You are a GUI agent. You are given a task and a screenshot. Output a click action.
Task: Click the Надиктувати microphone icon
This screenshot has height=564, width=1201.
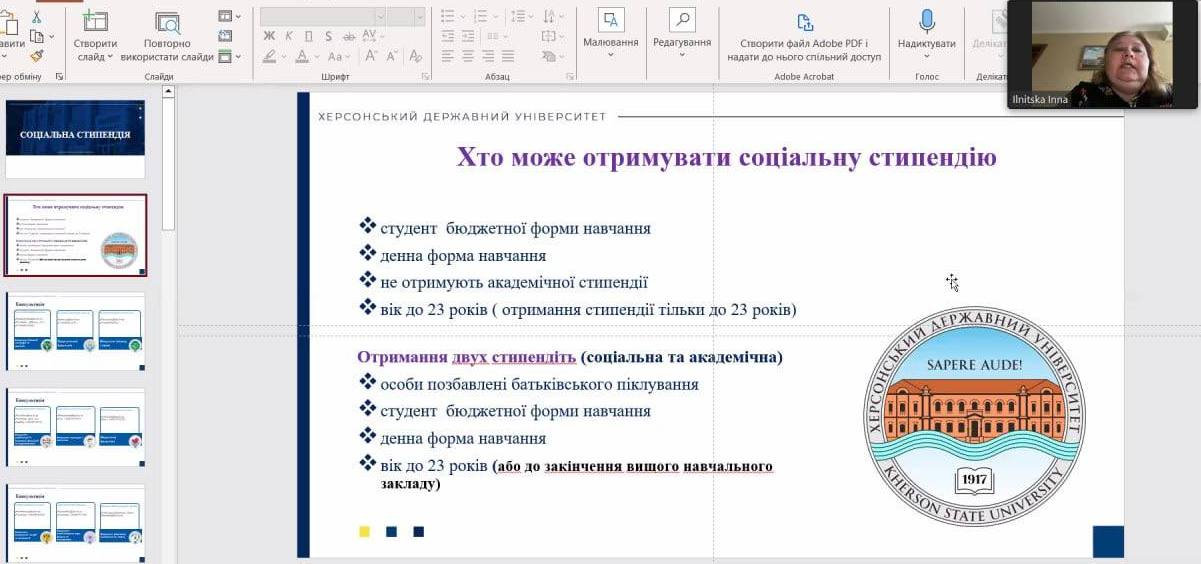927,22
